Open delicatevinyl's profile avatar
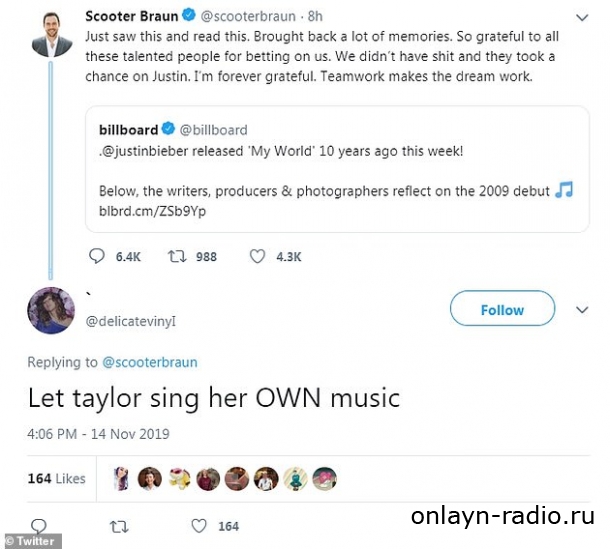Viewport: 610px width, 549px height. pyautogui.click(x=50, y=311)
